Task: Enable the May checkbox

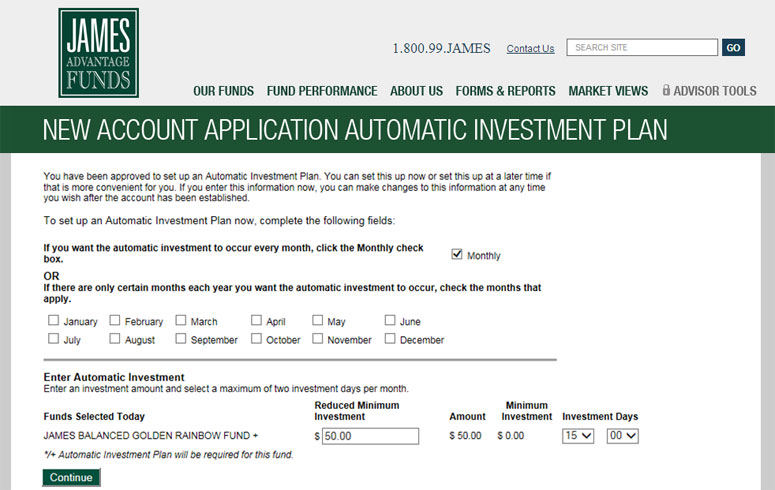Action: [x=317, y=320]
